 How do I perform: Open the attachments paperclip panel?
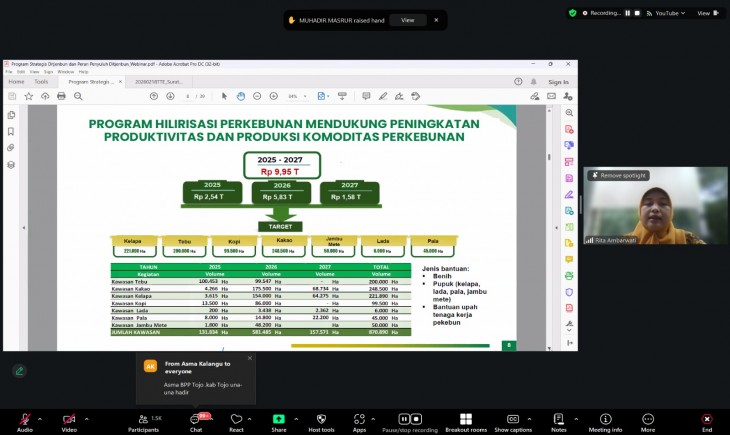click(11, 148)
